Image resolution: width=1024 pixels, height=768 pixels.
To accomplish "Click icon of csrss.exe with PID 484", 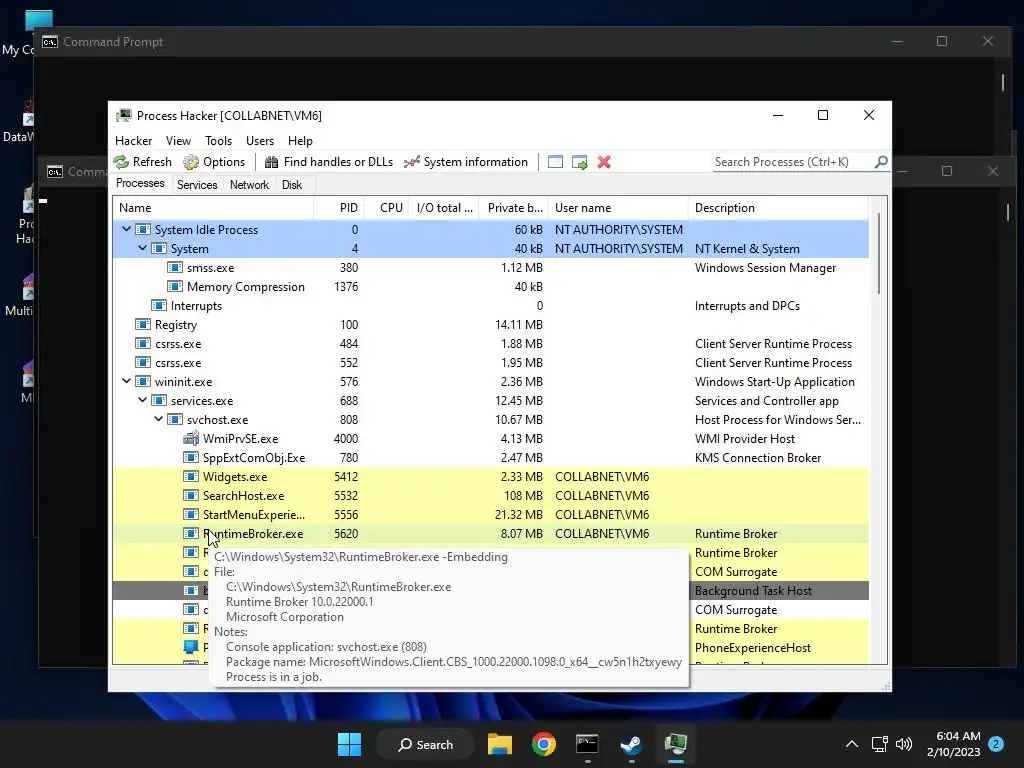I will click(x=142, y=344).
